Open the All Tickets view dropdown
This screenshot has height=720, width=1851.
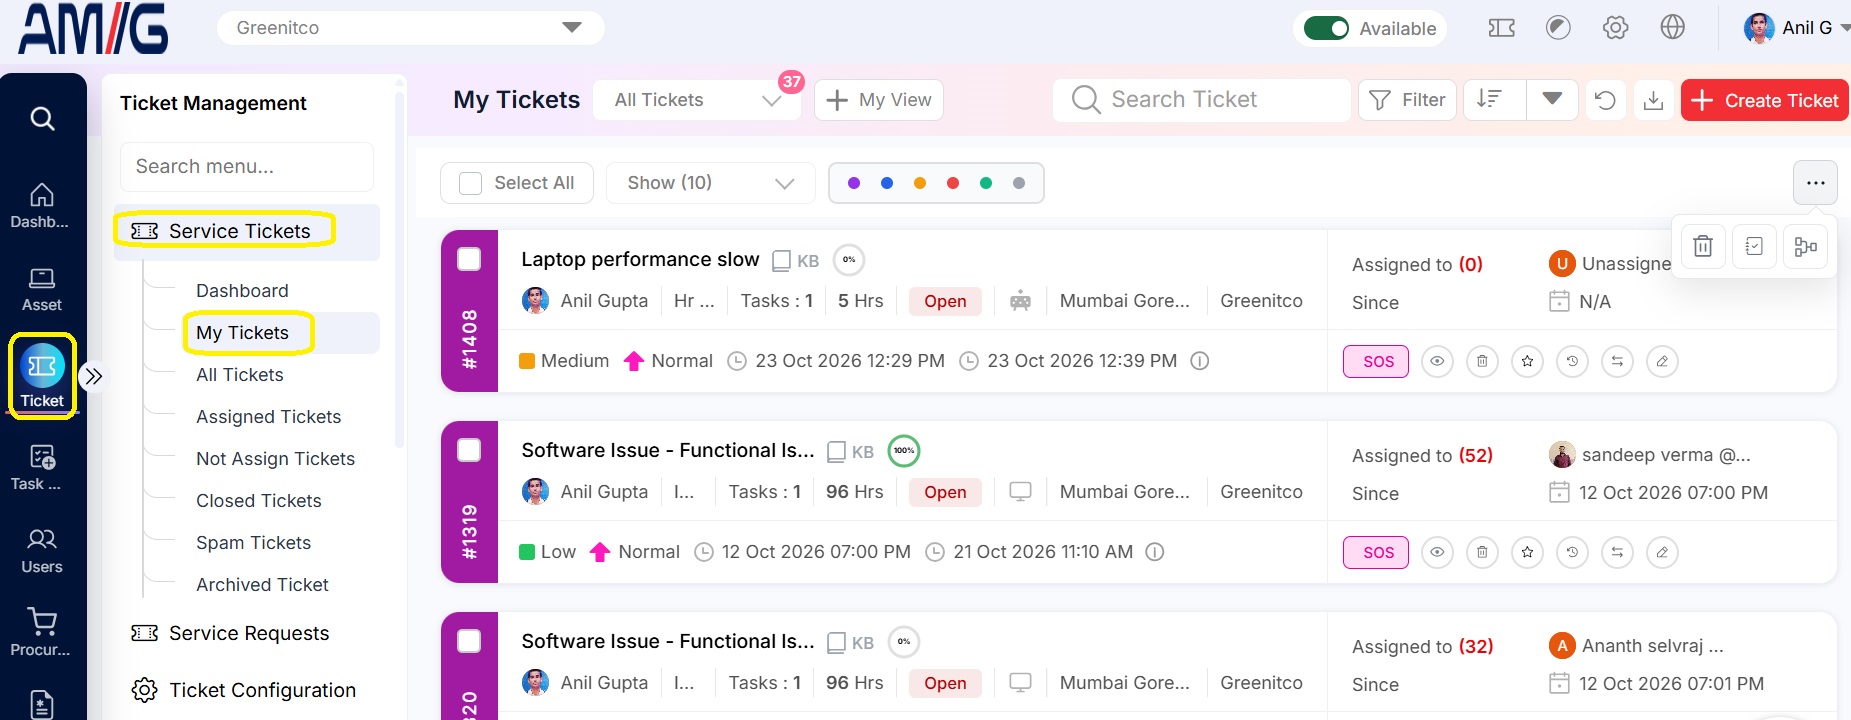pyautogui.click(x=697, y=100)
